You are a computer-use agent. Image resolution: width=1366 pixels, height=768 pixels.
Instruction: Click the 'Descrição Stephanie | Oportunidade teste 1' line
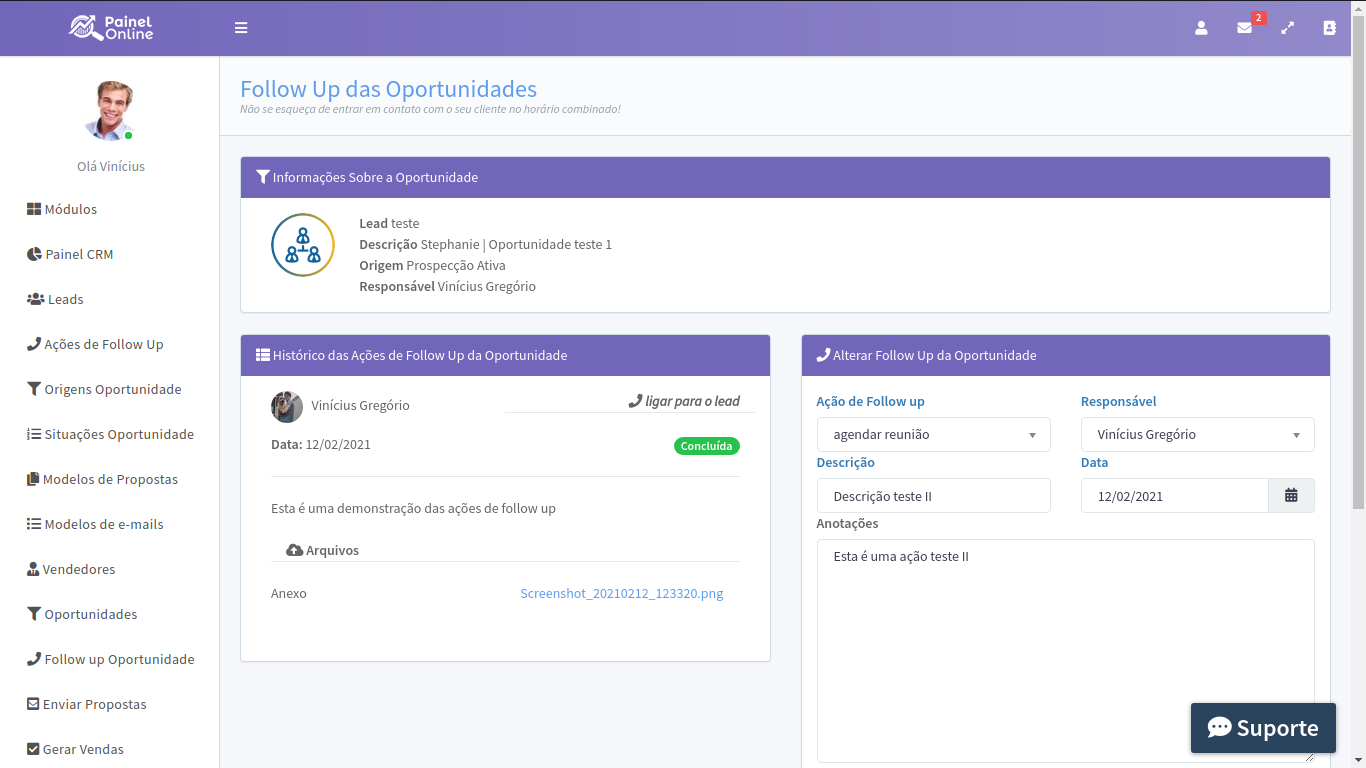tap(485, 244)
